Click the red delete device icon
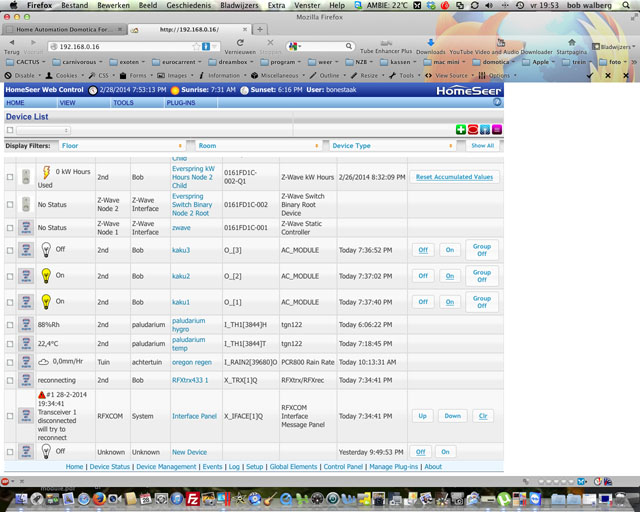Screen dimensions: 640x512 click(x=473, y=130)
